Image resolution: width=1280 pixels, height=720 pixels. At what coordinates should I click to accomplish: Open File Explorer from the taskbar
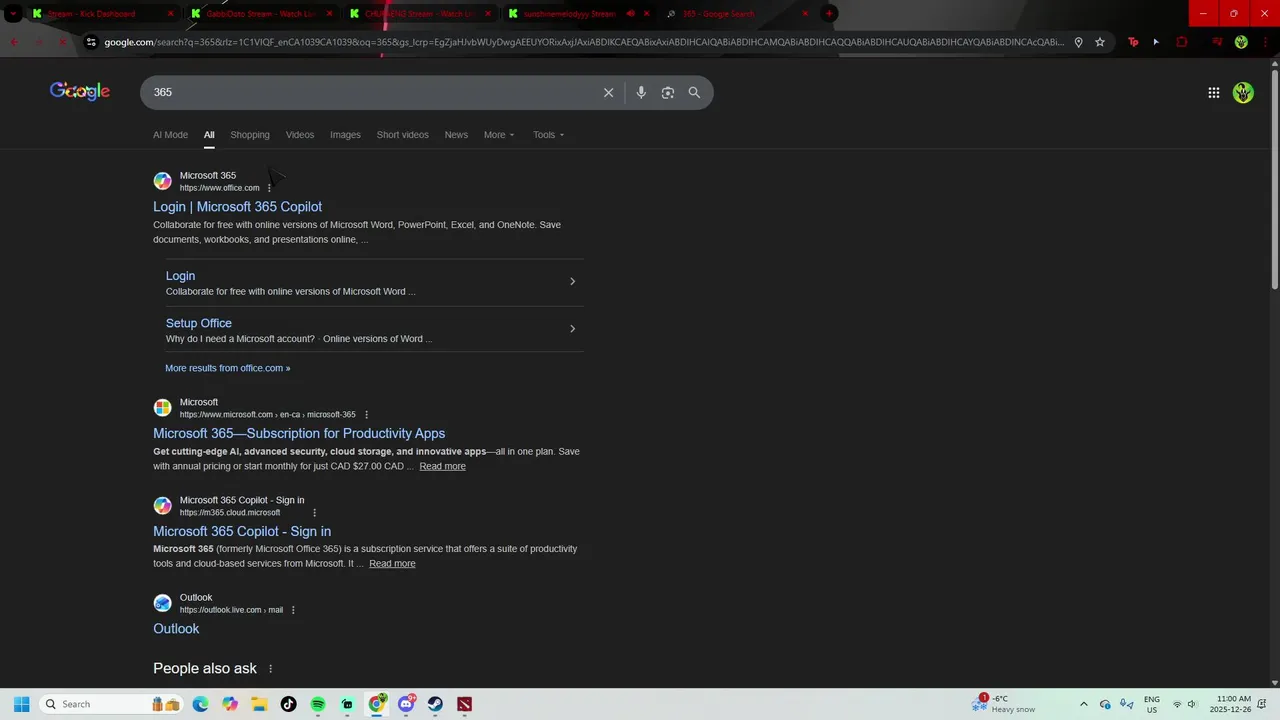(259, 704)
